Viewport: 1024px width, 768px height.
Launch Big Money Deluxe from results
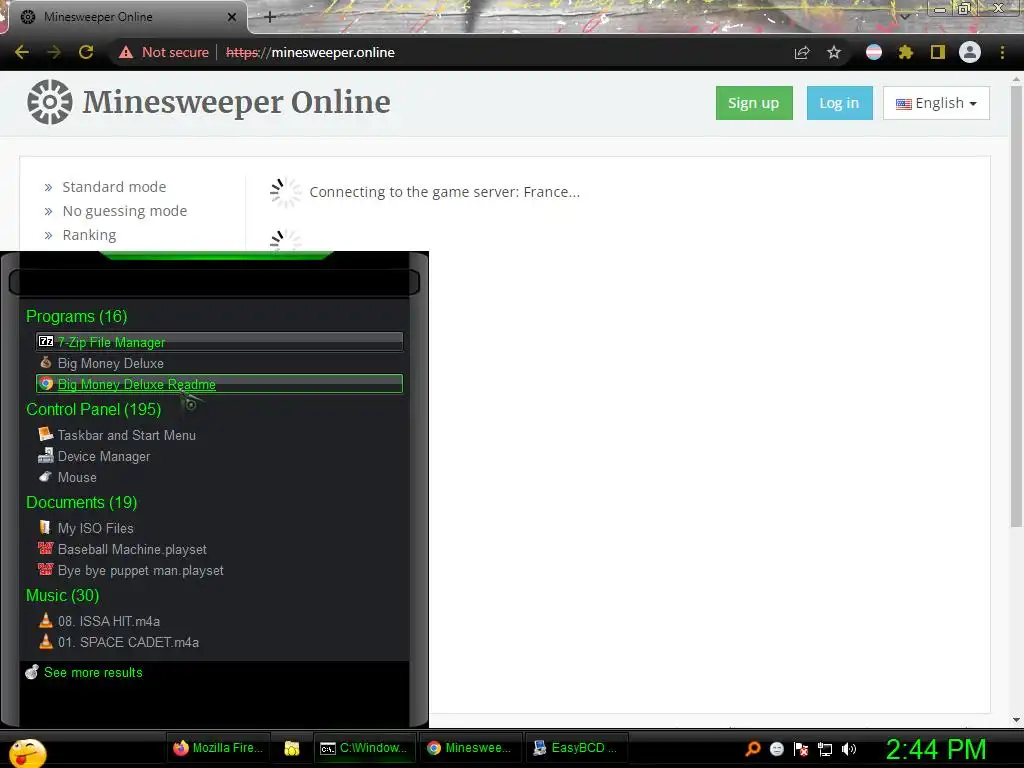click(x=219, y=363)
